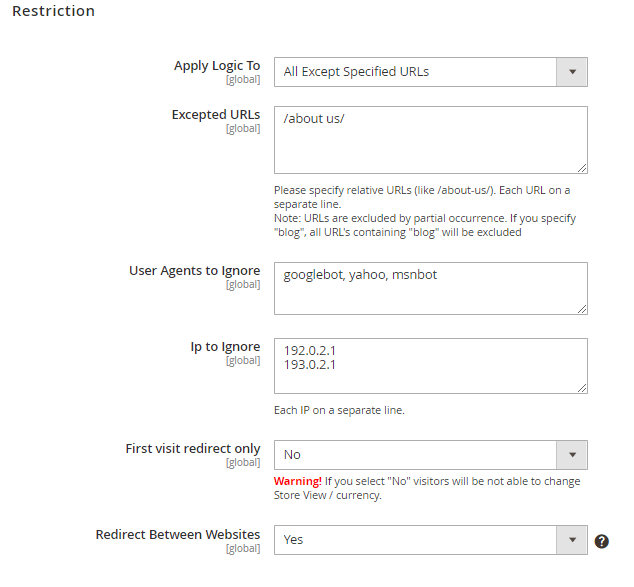Click the Excepted URLs label

[216, 115]
